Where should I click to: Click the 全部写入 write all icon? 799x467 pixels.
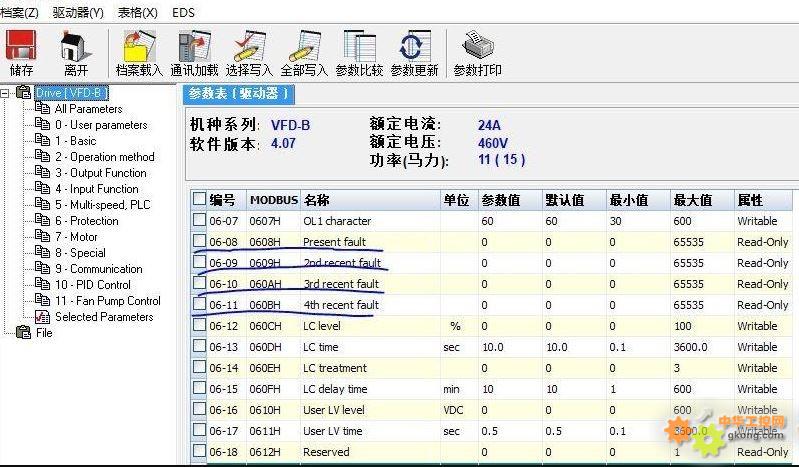304,46
